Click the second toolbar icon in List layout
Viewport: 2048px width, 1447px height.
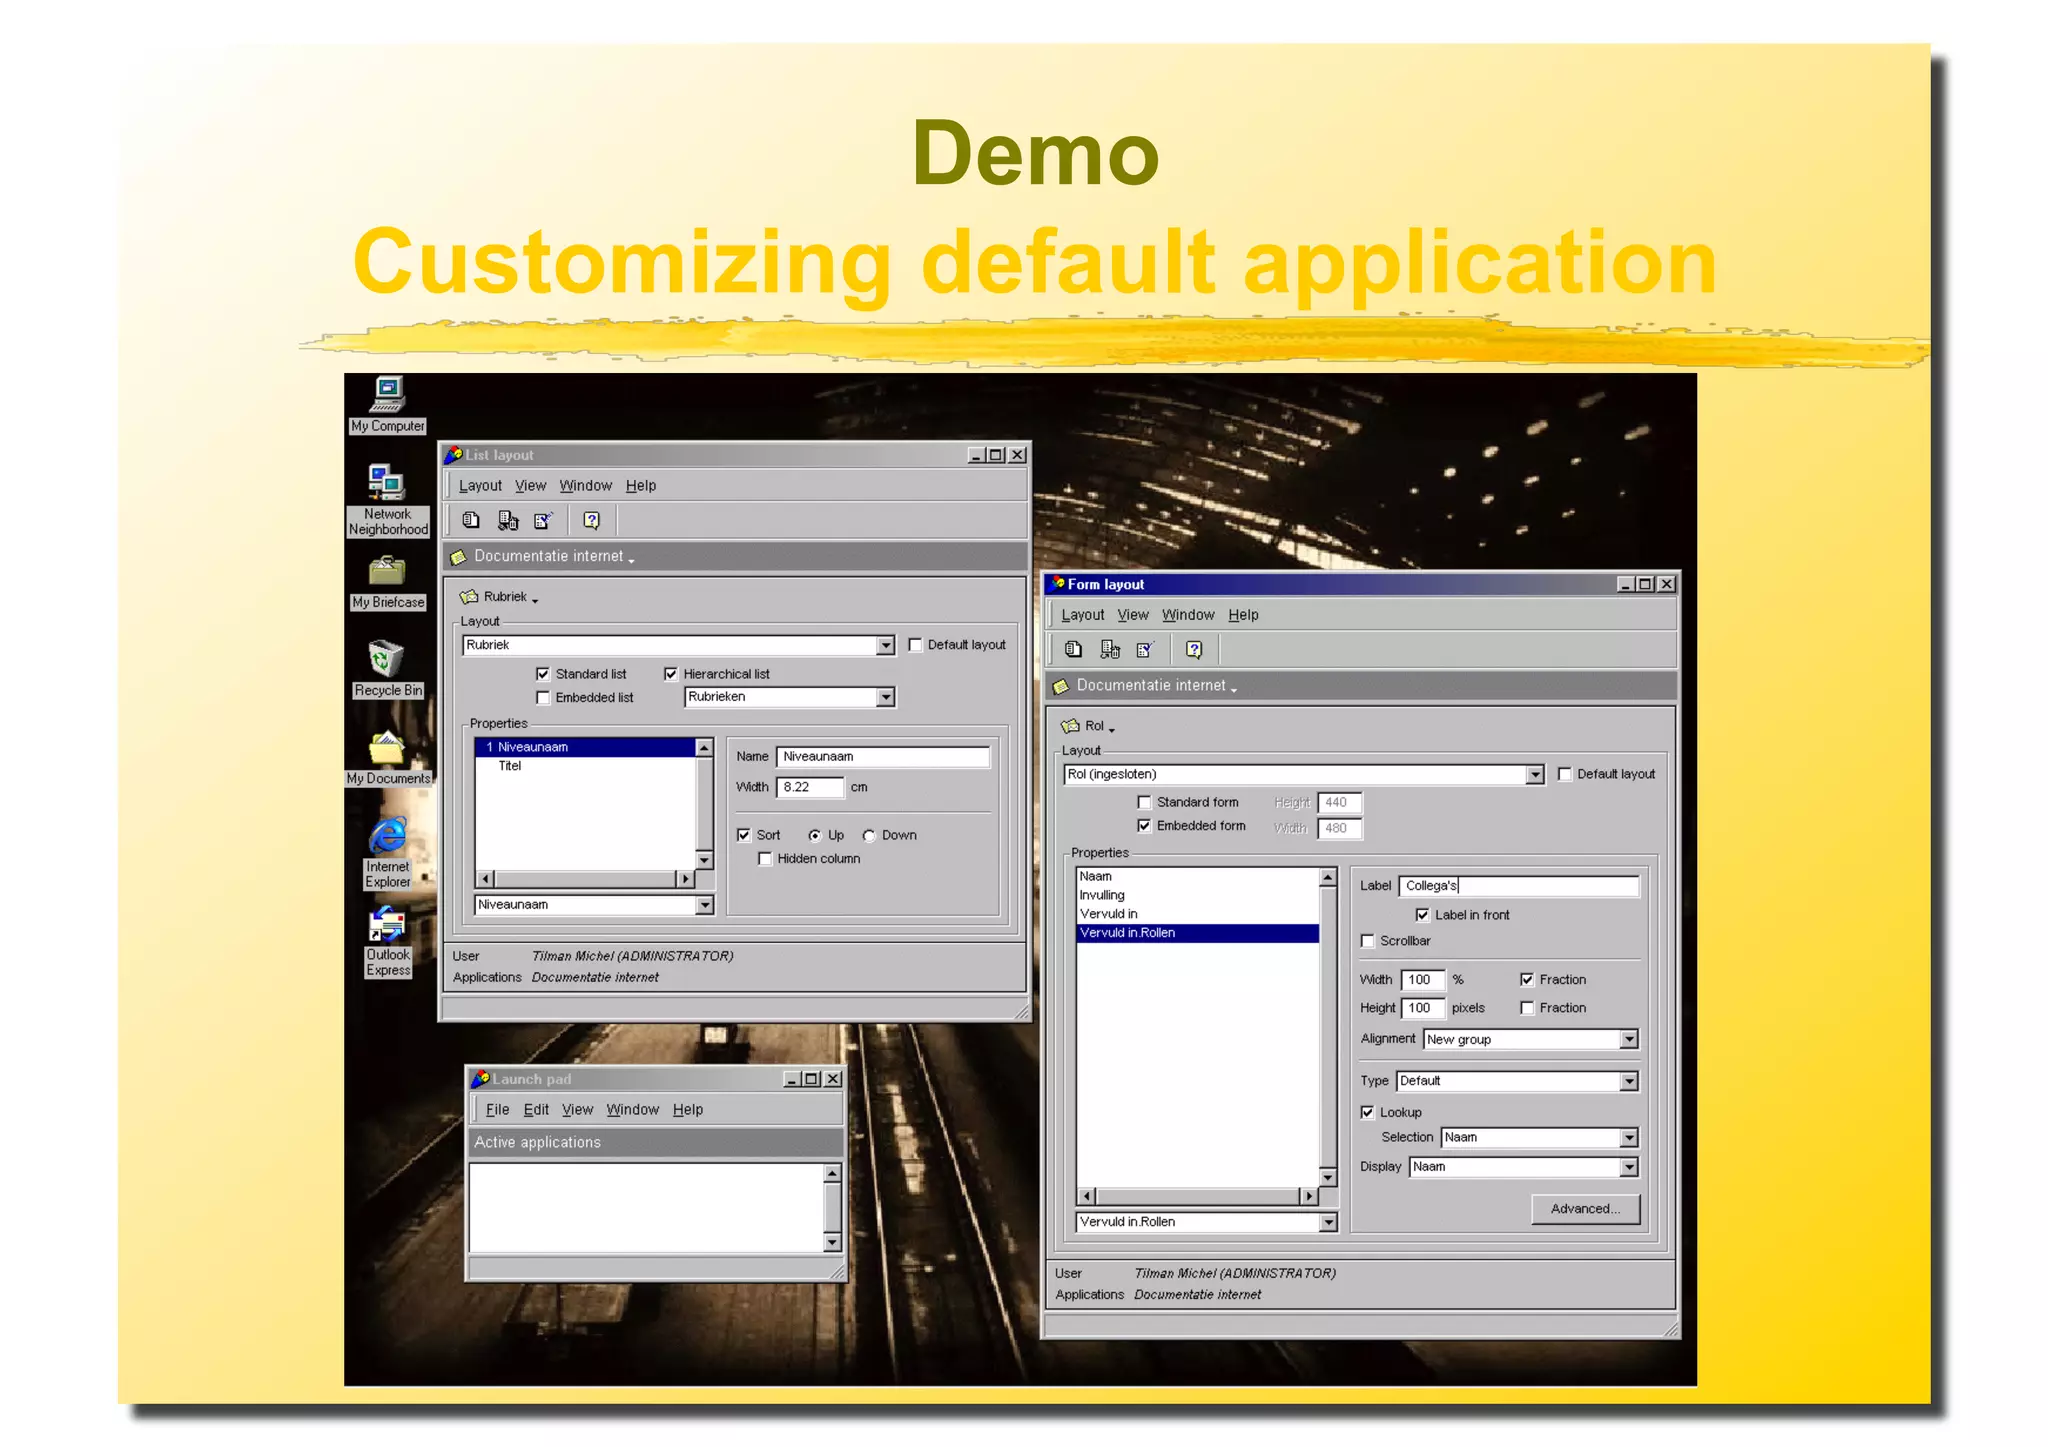tap(508, 520)
